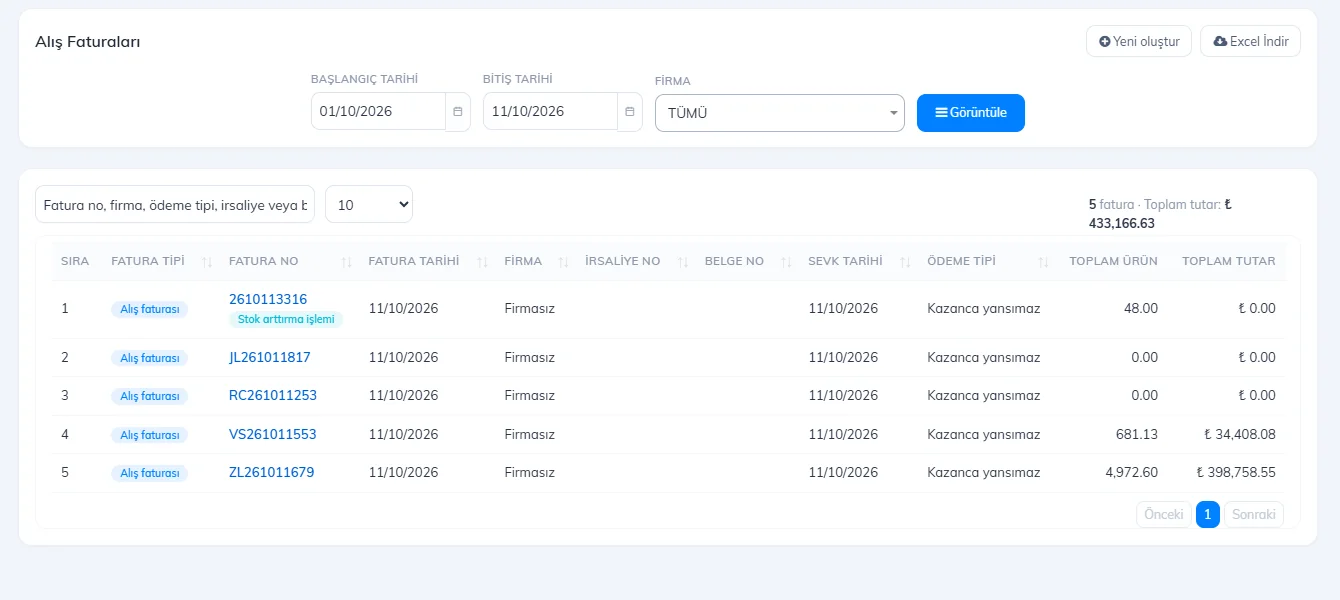The image size is (1340, 600).
Task: Select total amount ₺ 34,408.08
Action: click(x=1240, y=434)
